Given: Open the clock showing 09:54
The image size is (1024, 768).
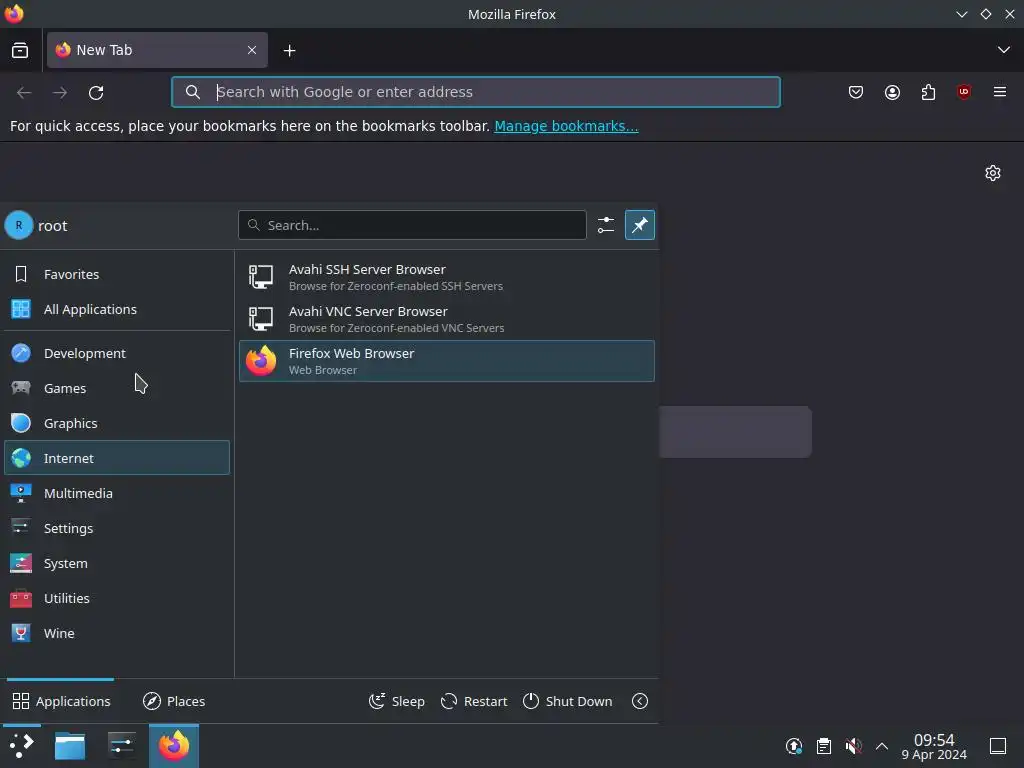Looking at the screenshot, I should [x=934, y=746].
